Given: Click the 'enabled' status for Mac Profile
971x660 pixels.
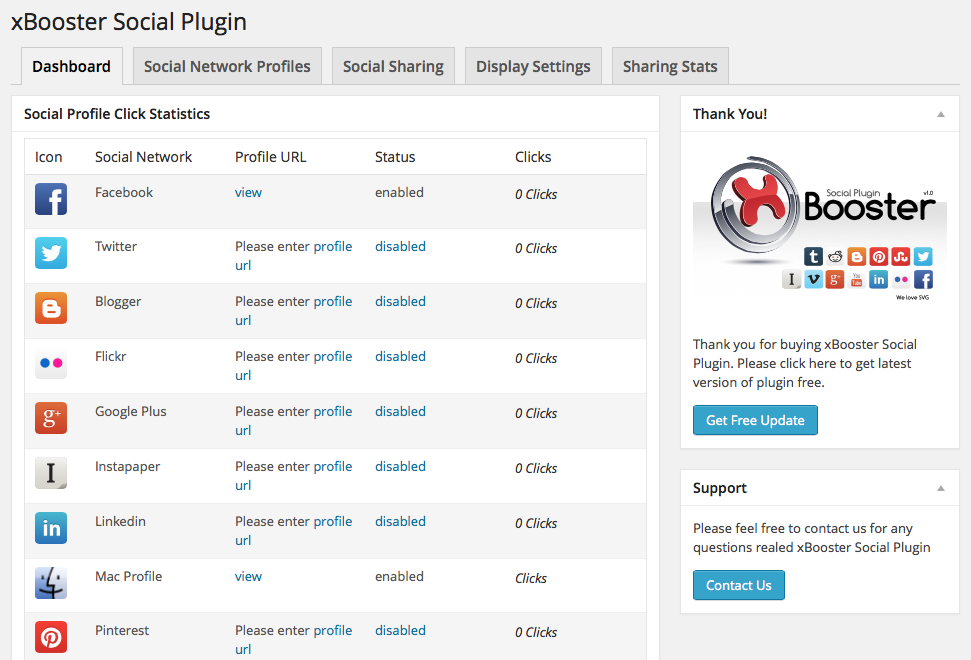Looking at the screenshot, I should tap(399, 576).
